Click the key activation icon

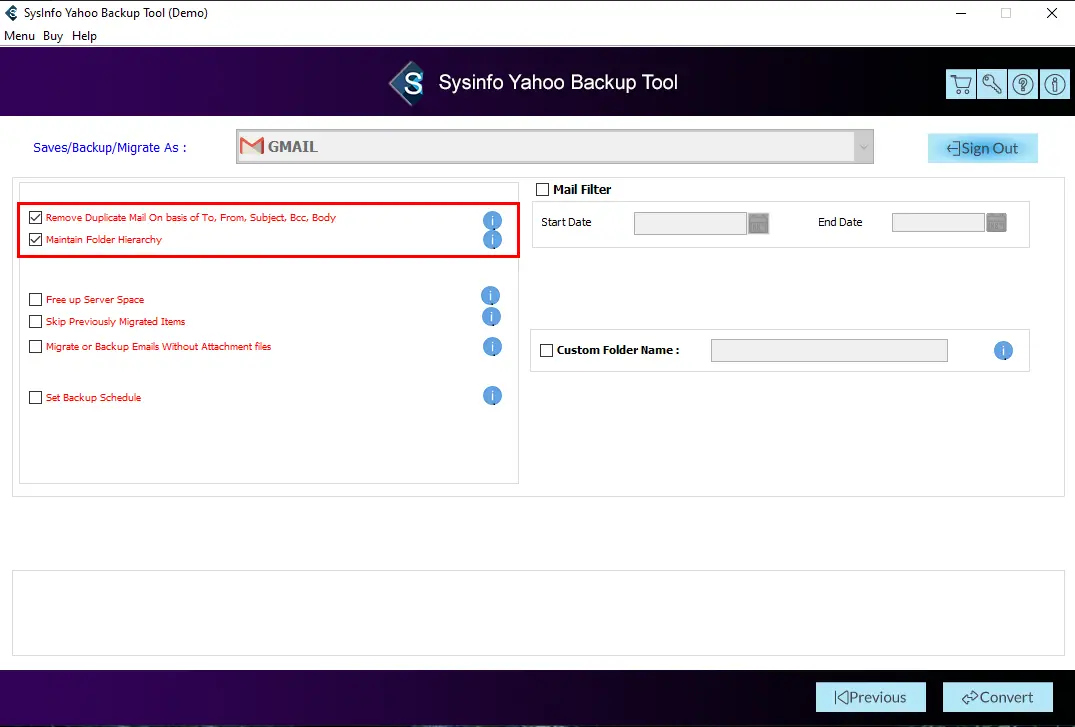coord(991,85)
